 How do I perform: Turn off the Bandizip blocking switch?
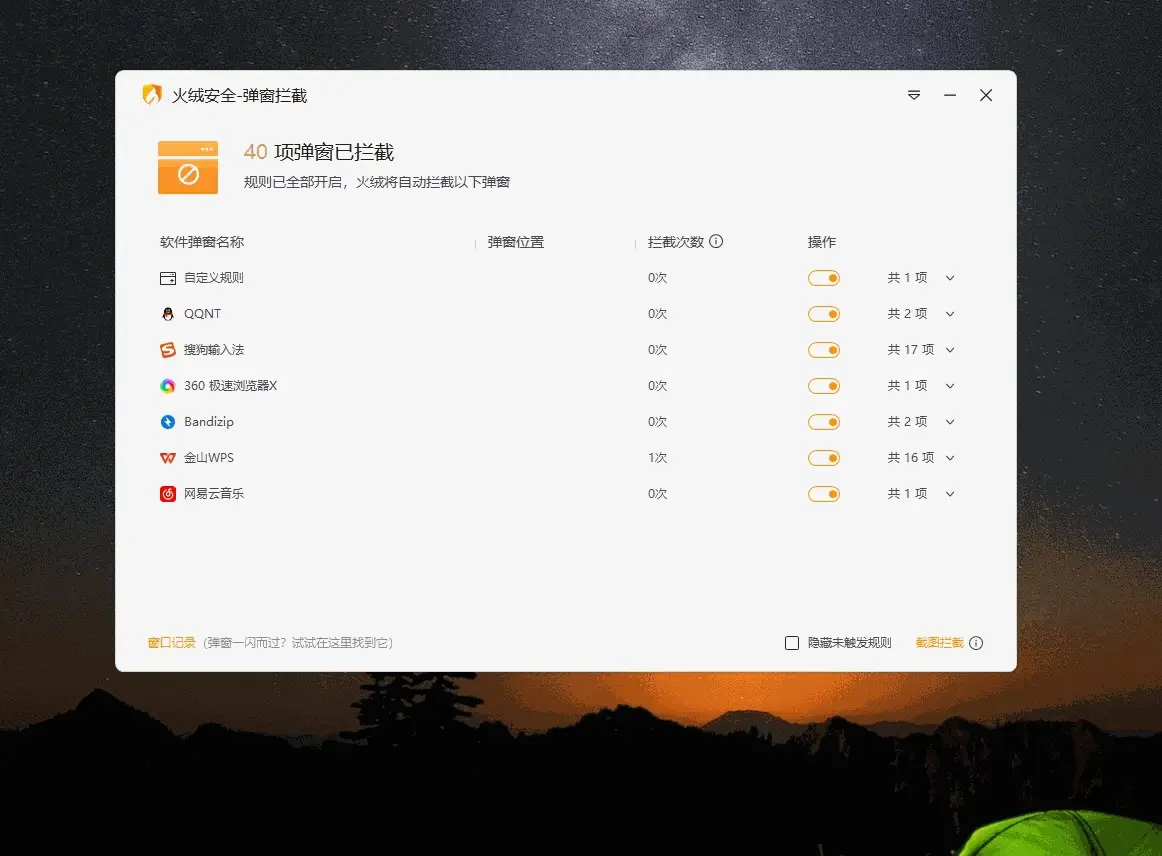tap(823, 422)
